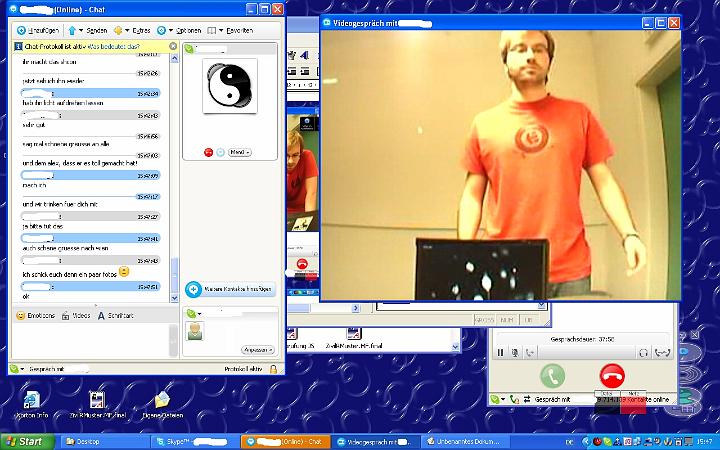
Task: Open the Optionen dropdown arrow
Action: click(171, 31)
